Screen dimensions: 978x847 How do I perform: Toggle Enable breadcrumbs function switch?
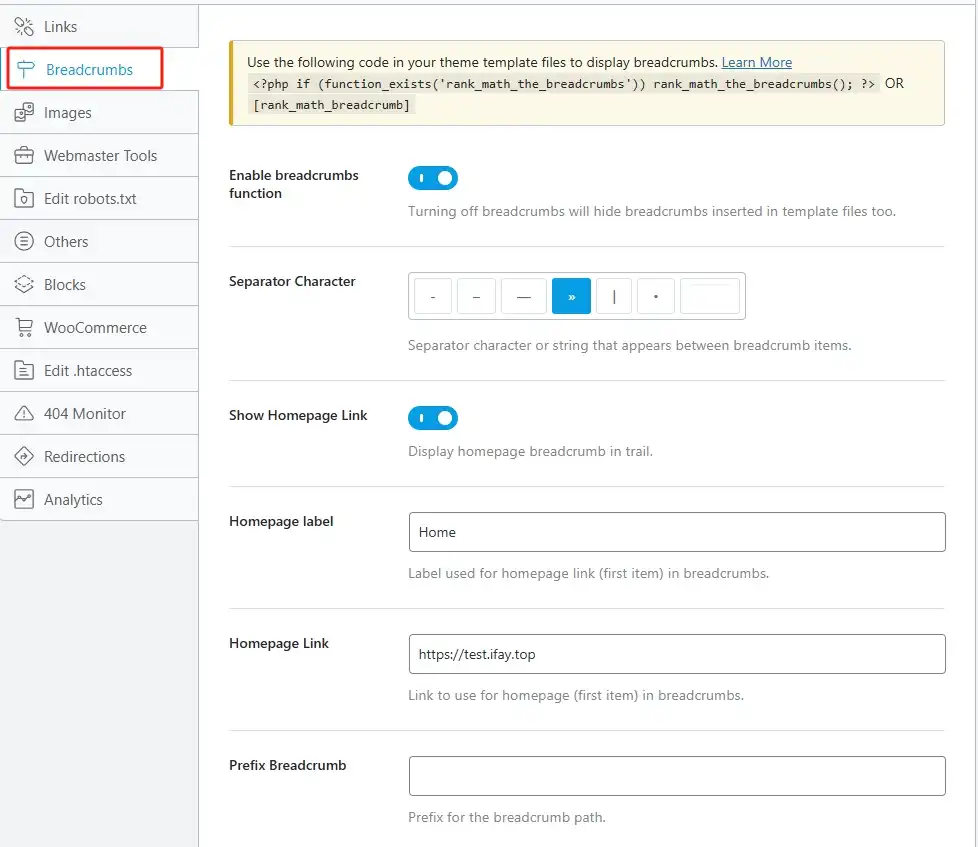coord(433,178)
